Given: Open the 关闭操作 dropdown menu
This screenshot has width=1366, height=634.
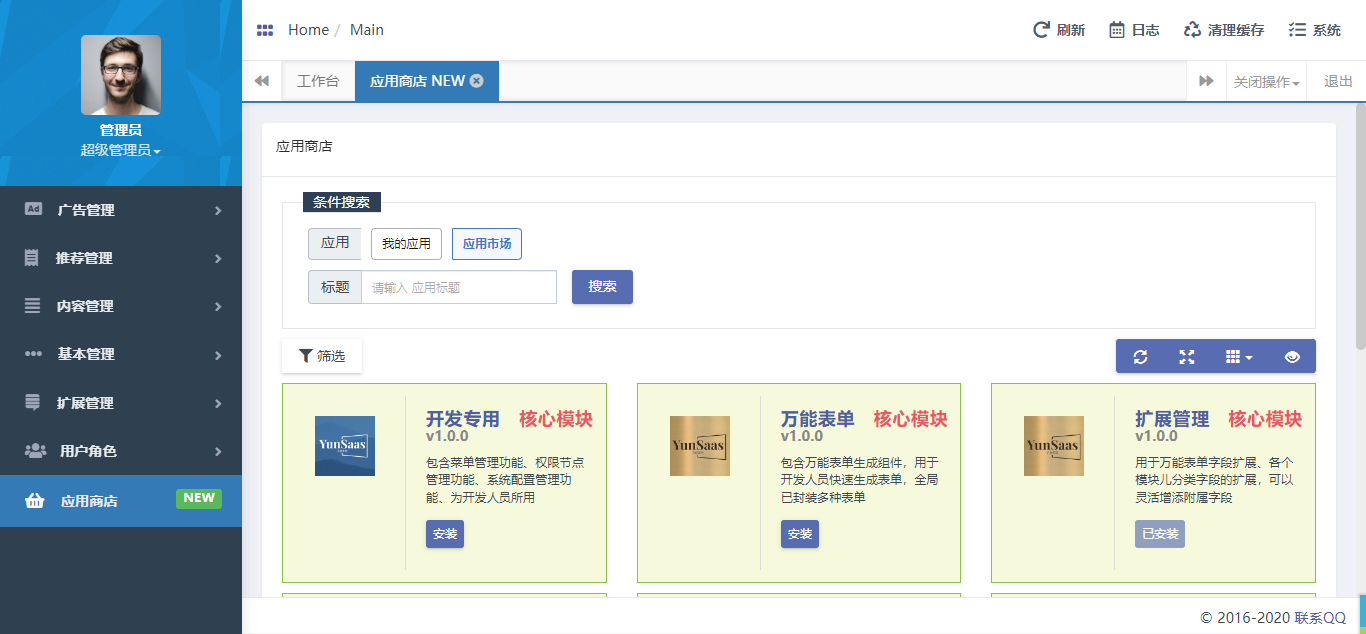Looking at the screenshot, I should 1266,82.
